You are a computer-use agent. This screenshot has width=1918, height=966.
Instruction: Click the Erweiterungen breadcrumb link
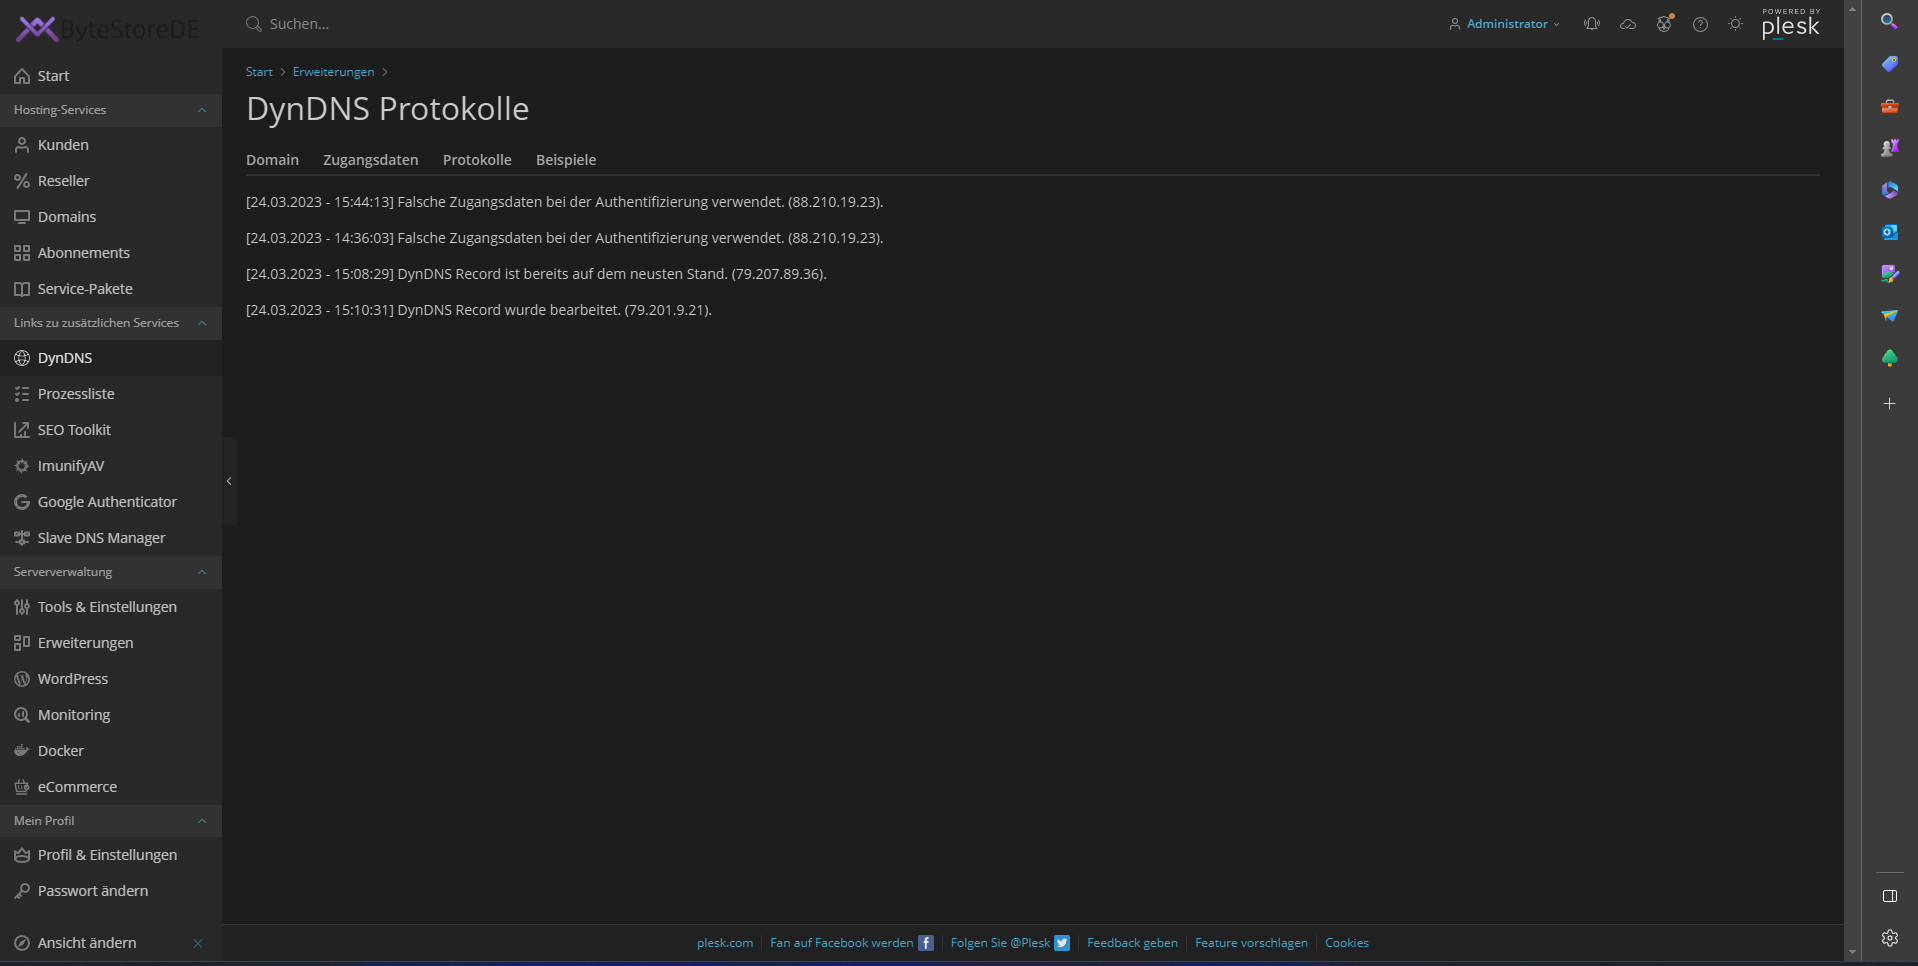333,72
